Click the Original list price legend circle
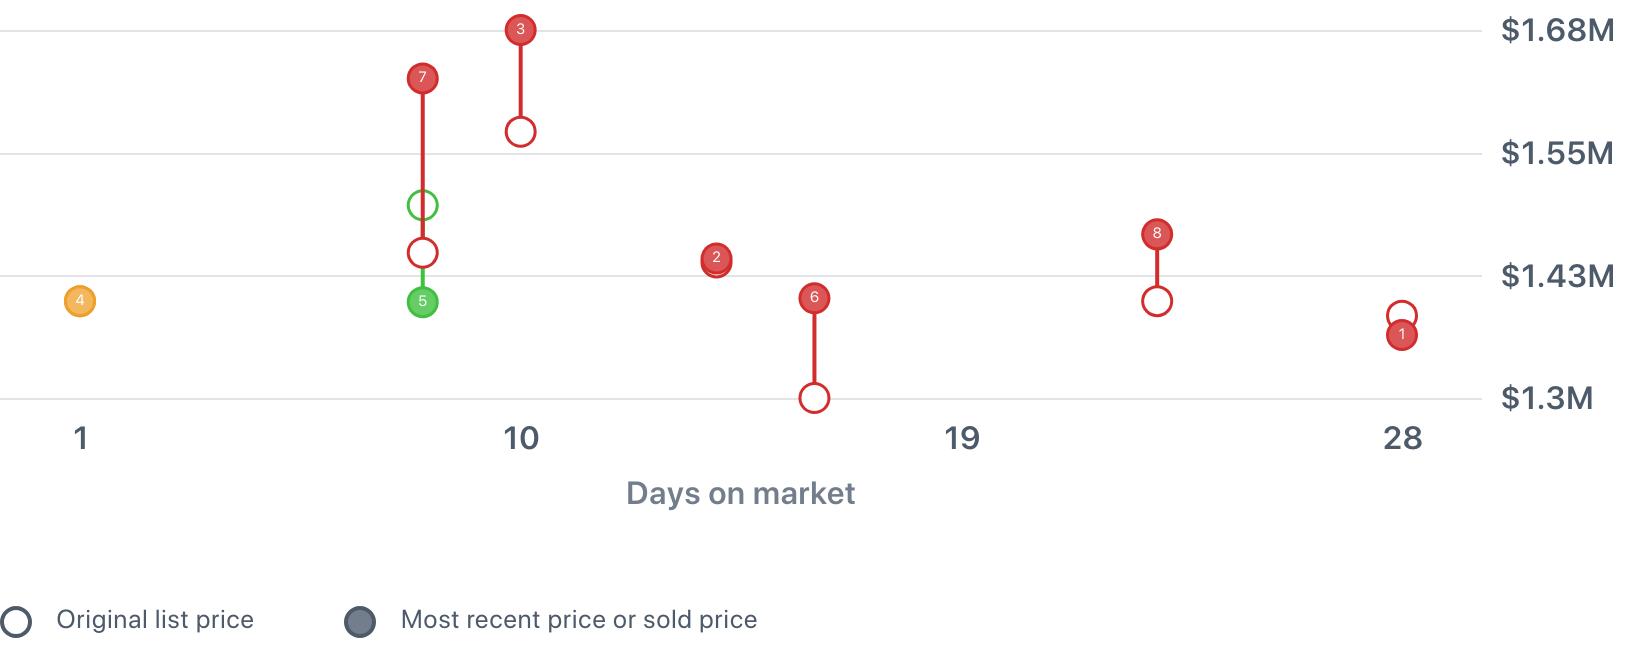1632x650 pixels. tap(16, 622)
